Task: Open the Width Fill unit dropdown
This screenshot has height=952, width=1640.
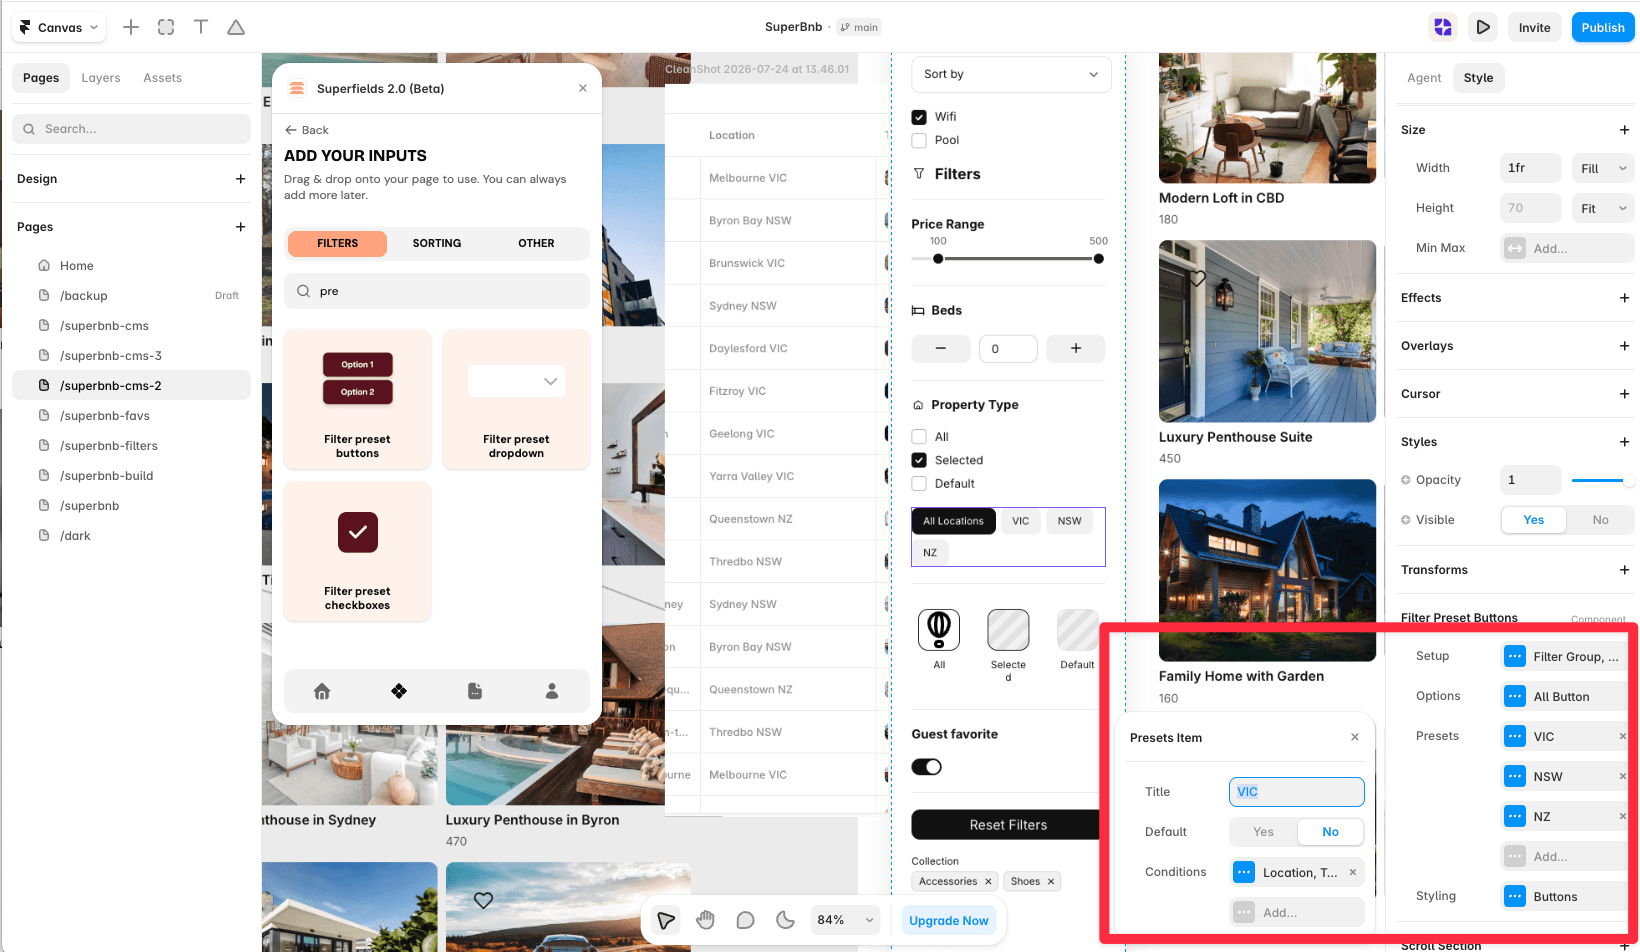Action: click(1603, 168)
